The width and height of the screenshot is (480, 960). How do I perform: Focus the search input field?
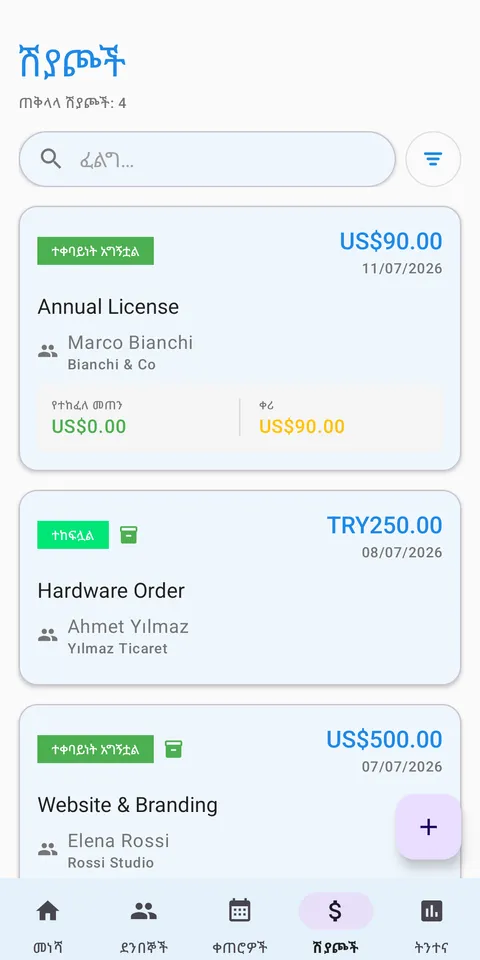tap(208, 159)
